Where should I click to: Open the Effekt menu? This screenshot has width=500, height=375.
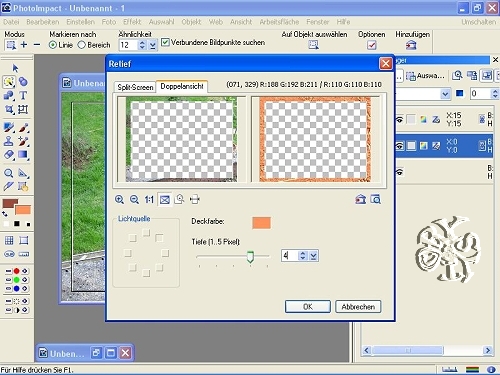click(x=132, y=22)
